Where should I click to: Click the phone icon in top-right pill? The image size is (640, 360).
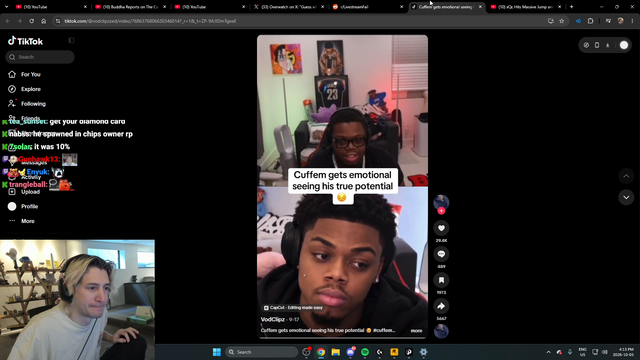[x=597, y=45]
